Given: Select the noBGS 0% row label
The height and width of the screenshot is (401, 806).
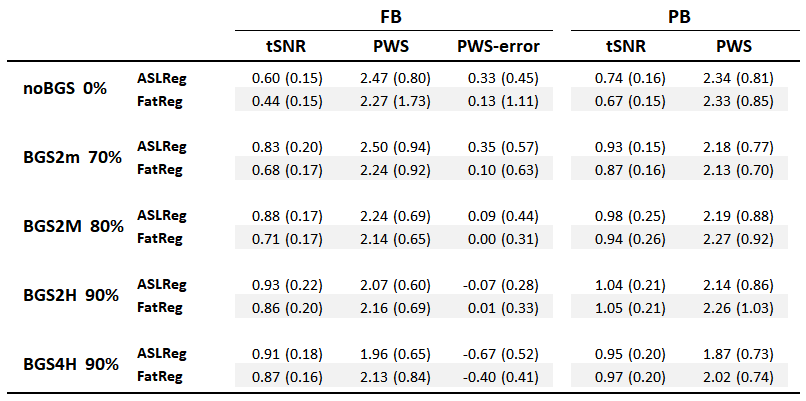Looking at the screenshot, I should (x=65, y=89).
